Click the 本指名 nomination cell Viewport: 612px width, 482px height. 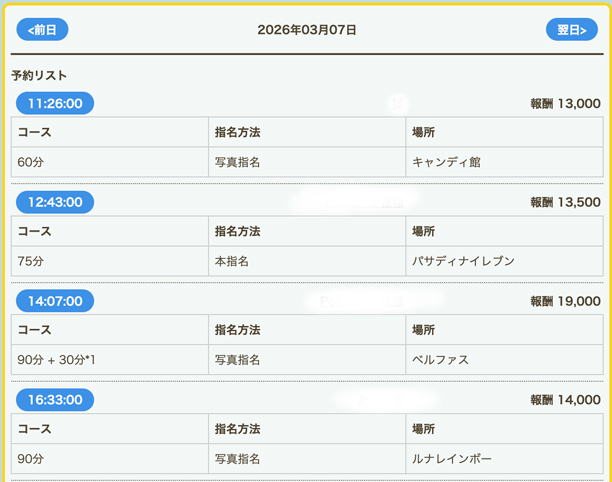231,261
